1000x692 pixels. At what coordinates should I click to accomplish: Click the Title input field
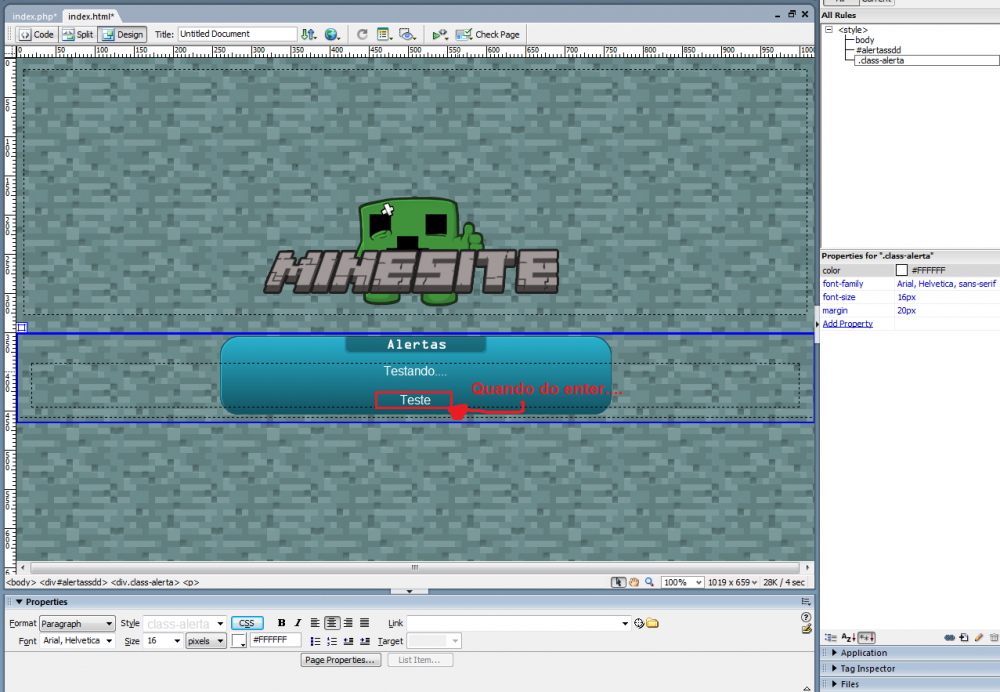point(237,34)
